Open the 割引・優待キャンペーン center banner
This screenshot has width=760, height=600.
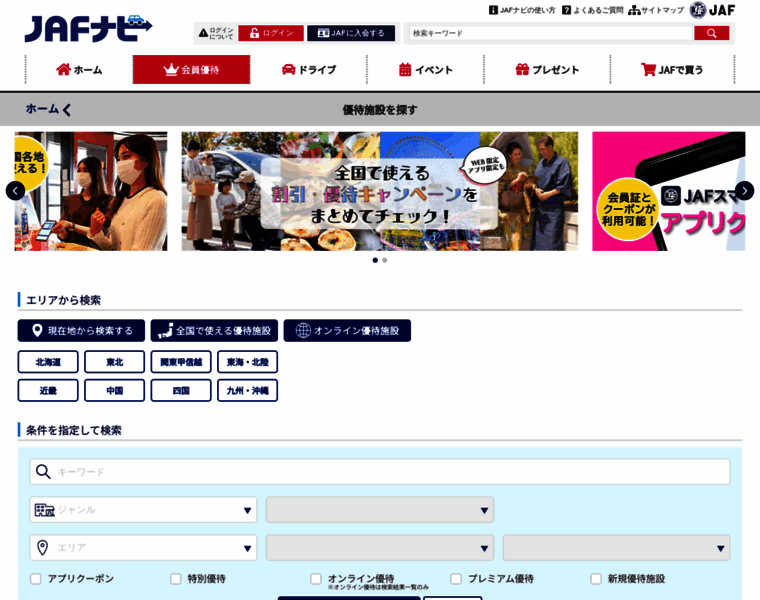tap(380, 191)
